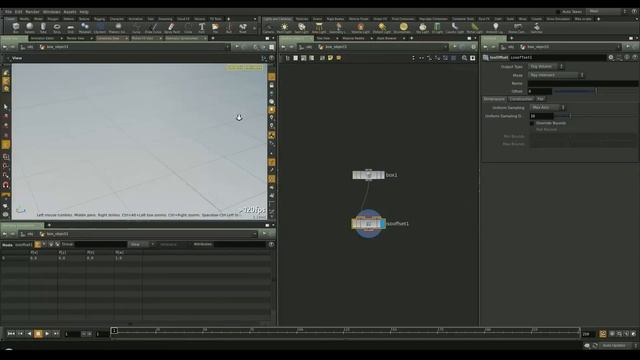Click the View label in viewport header

tap(17, 58)
